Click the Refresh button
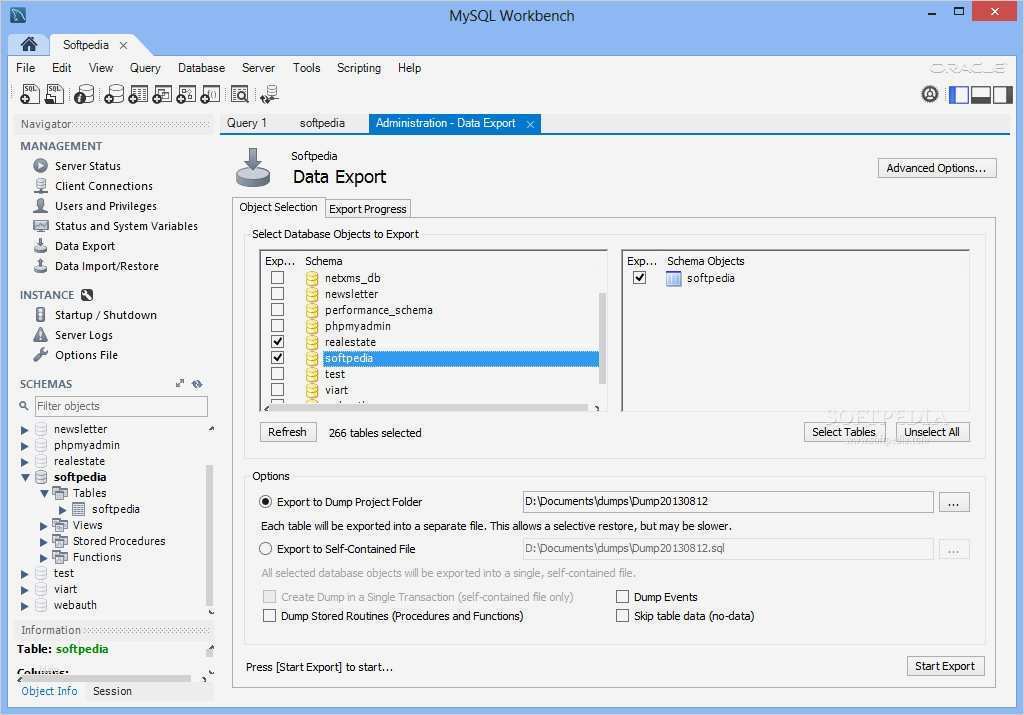1024x715 pixels. (287, 432)
